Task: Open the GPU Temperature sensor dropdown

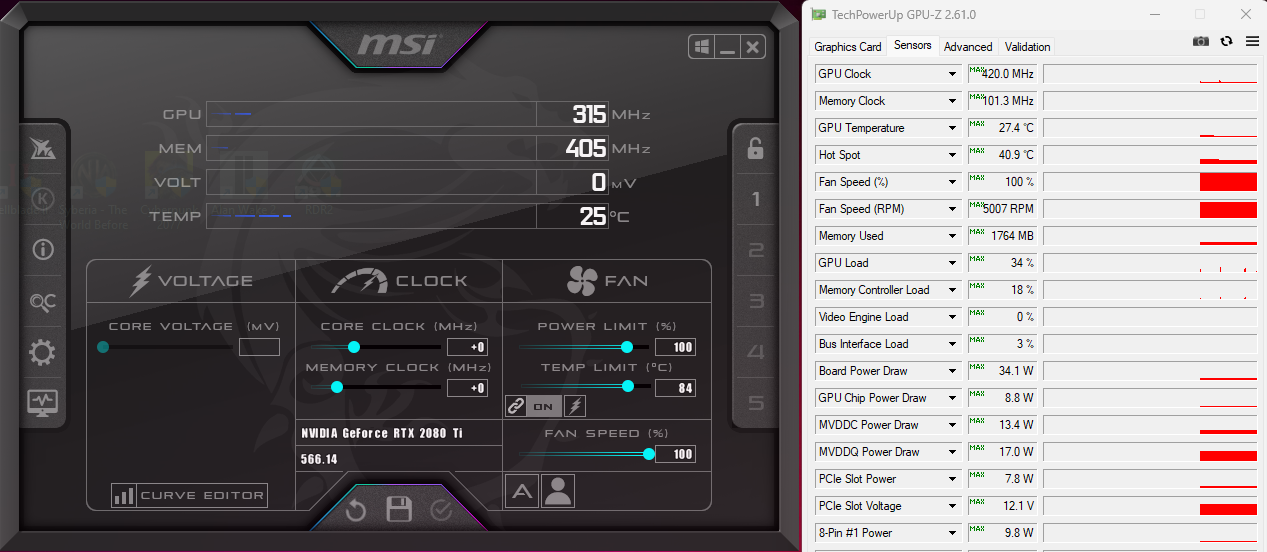Action: (x=952, y=128)
